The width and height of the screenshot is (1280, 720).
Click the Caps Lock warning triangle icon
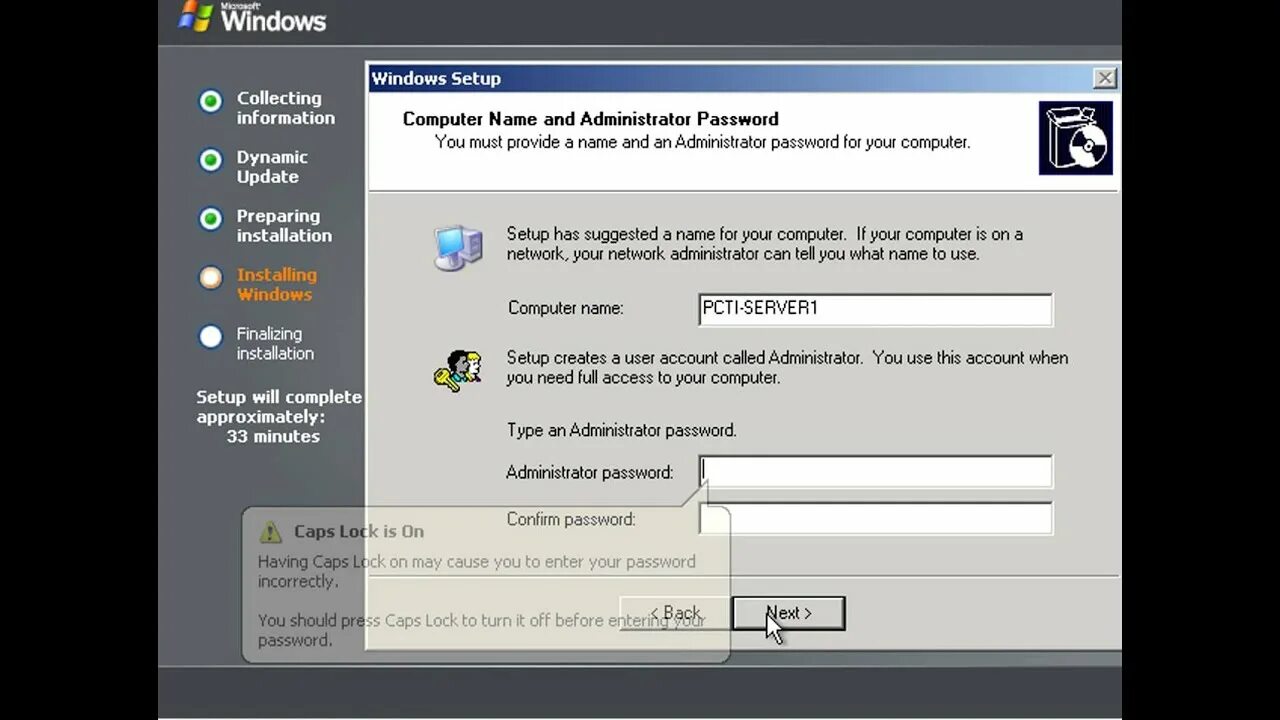(x=270, y=531)
